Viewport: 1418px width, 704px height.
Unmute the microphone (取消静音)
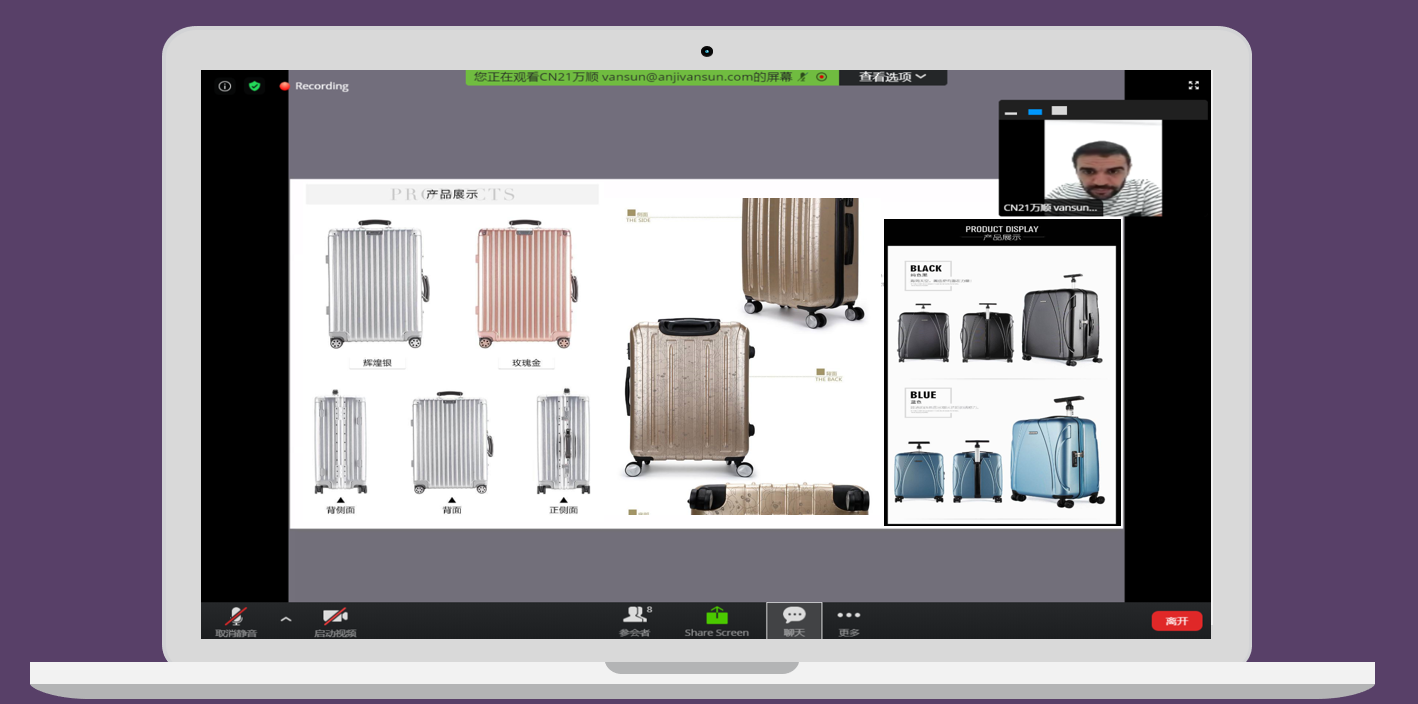coord(236,621)
